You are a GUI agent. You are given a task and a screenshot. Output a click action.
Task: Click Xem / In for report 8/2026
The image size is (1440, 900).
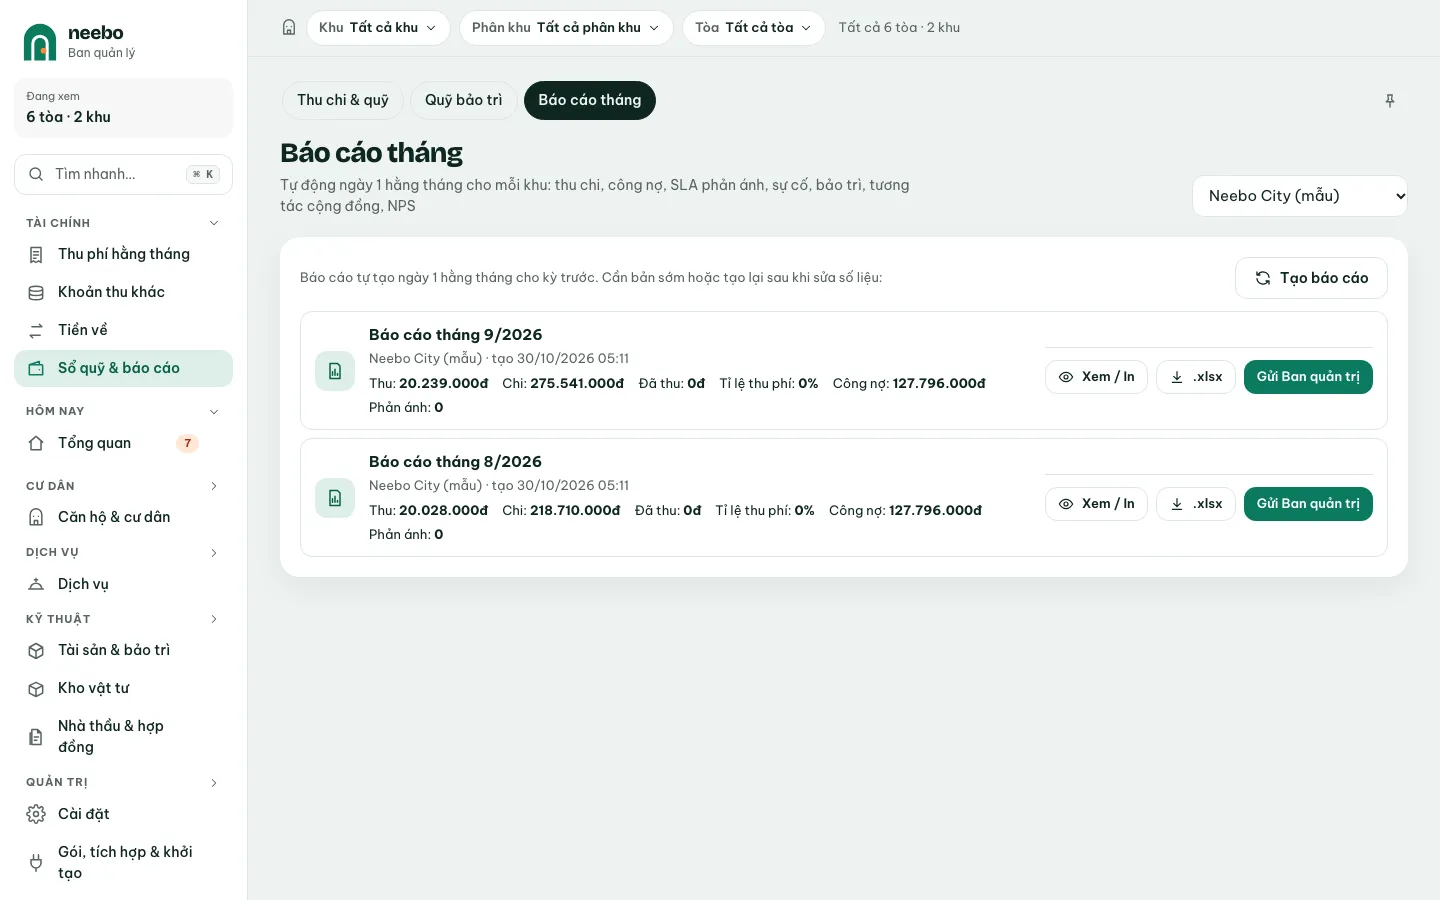[1096, 504]
